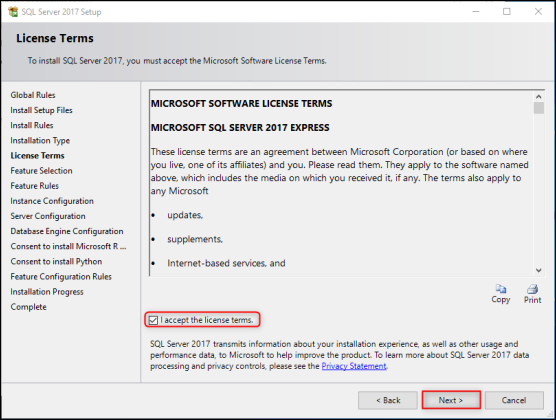Click the license text scroll down arrow
The width and height of the screenshot is (556, 420).
539,270
